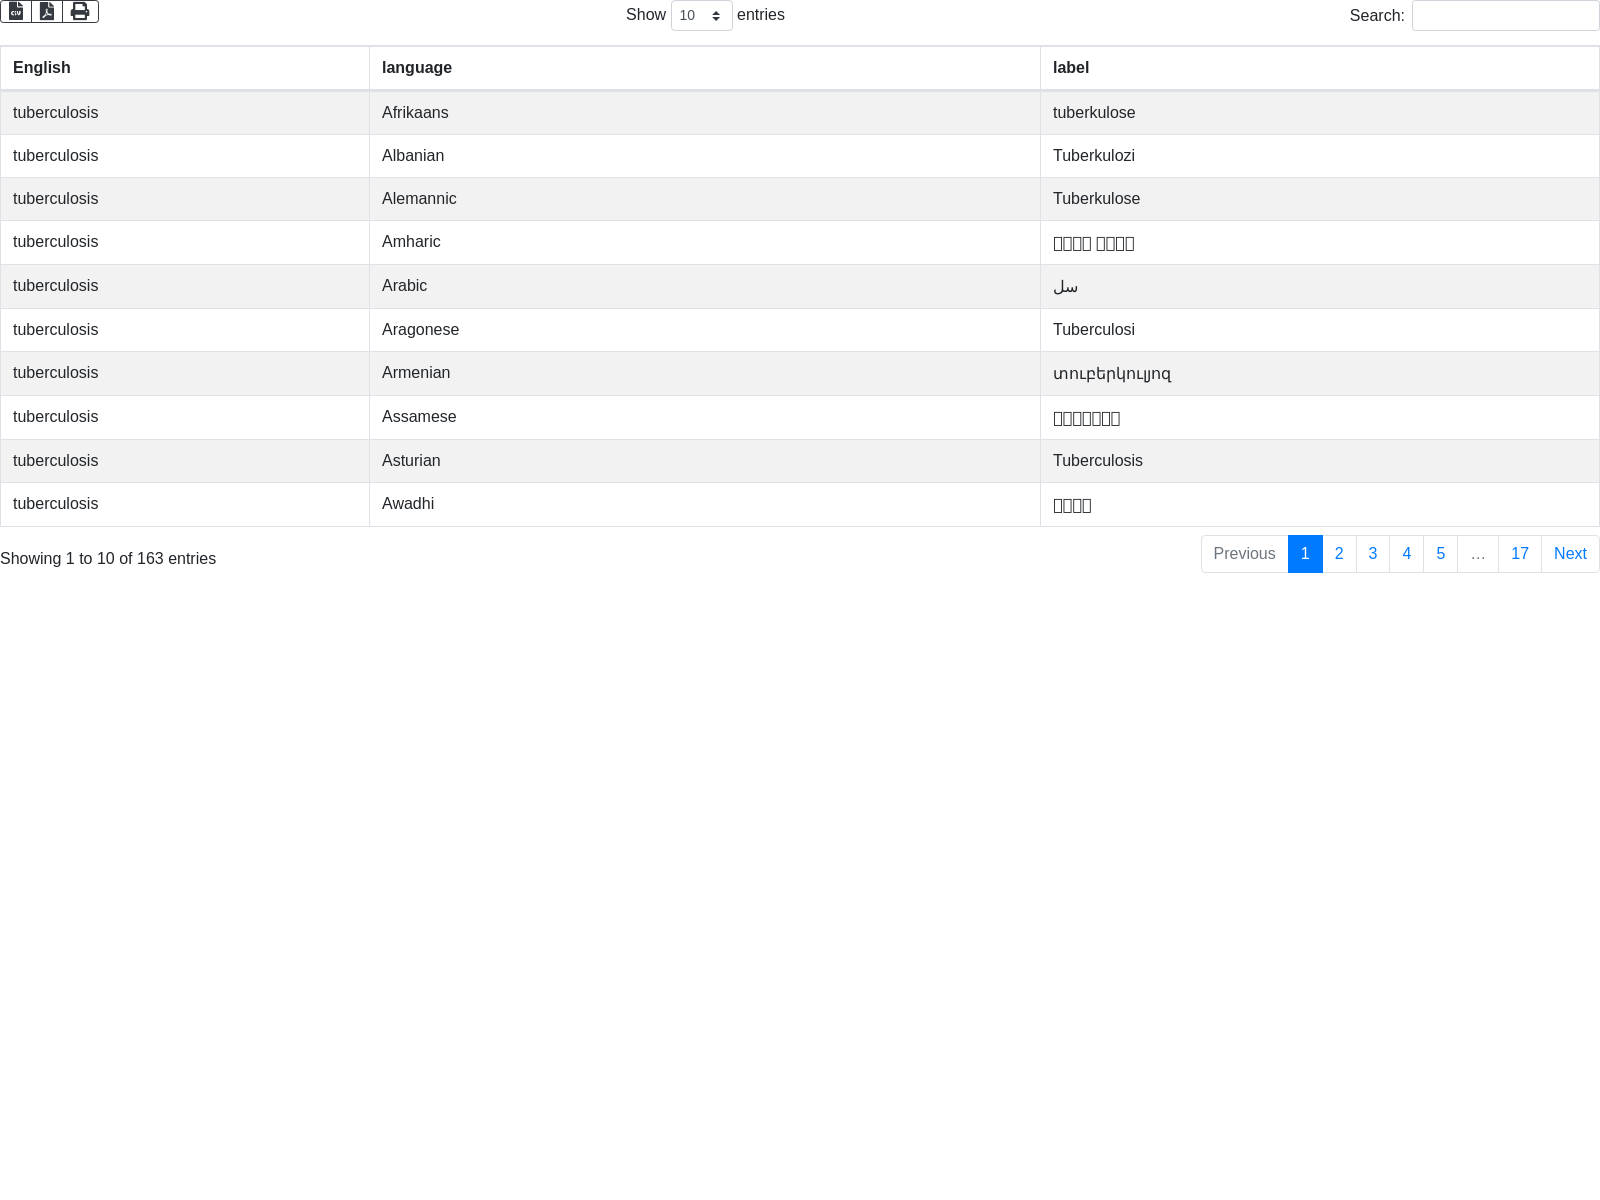Click the Tuberkulozi label cell
The width and height of the screenshot is (1600, 1200).
pos(1094,156)
